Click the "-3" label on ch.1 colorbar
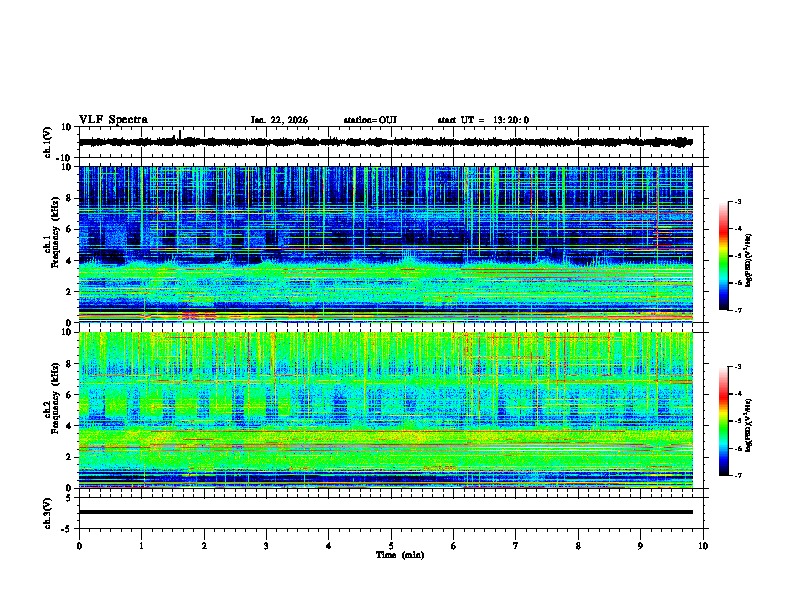Screen dimensions: 792x612 point(737,201)
